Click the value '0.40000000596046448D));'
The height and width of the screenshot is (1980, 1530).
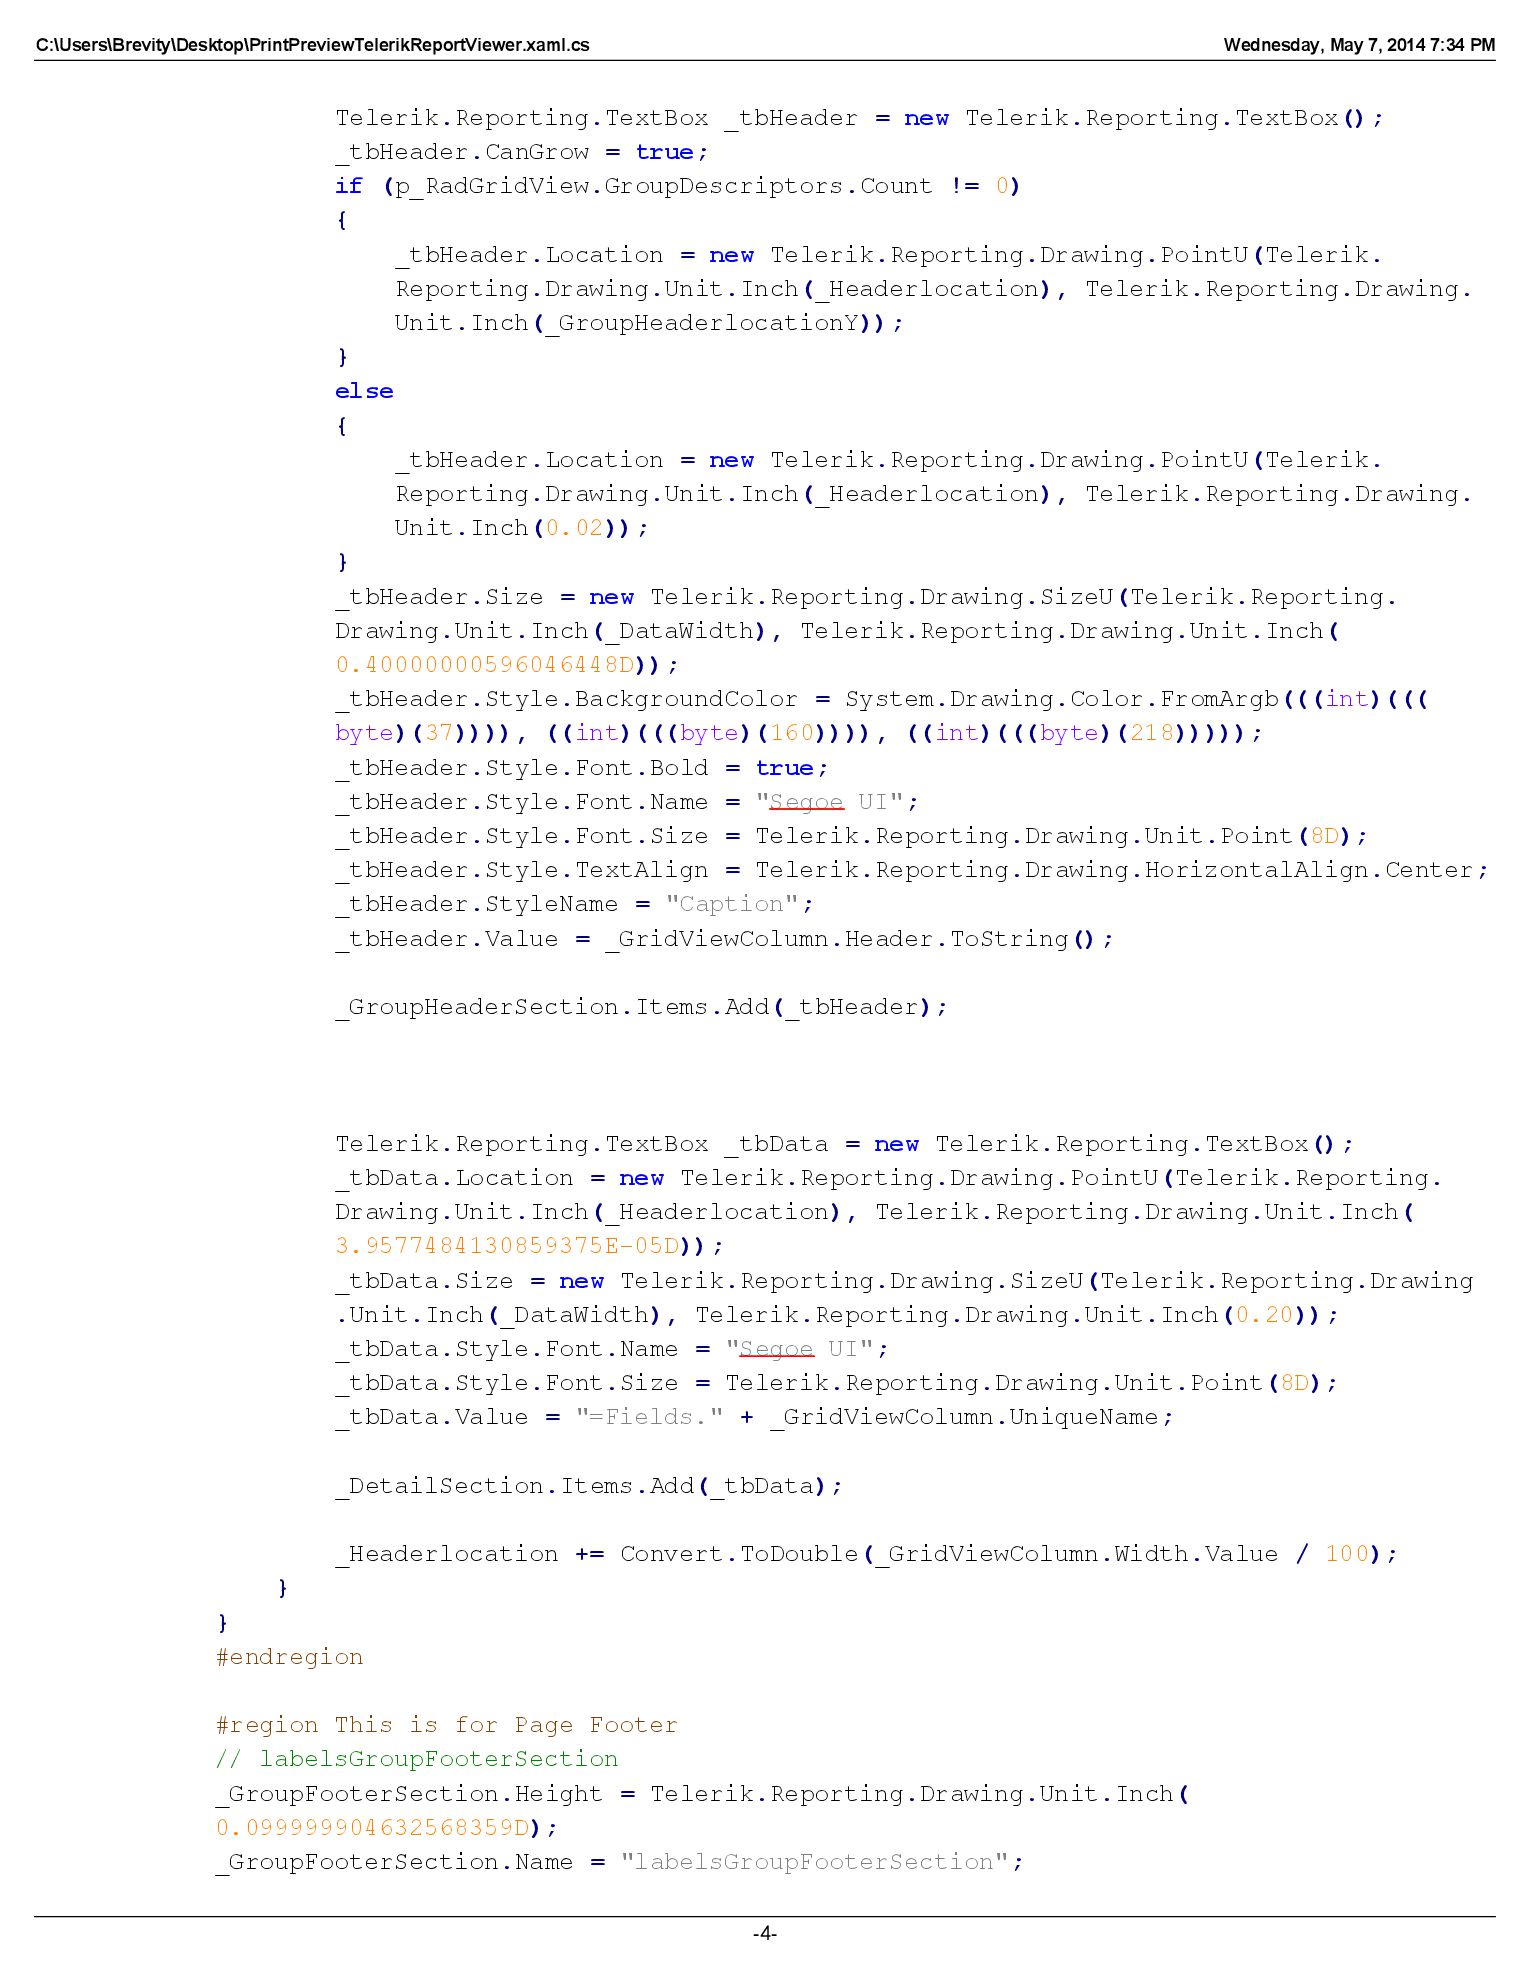pyautogui.click(x=507, y=665)
